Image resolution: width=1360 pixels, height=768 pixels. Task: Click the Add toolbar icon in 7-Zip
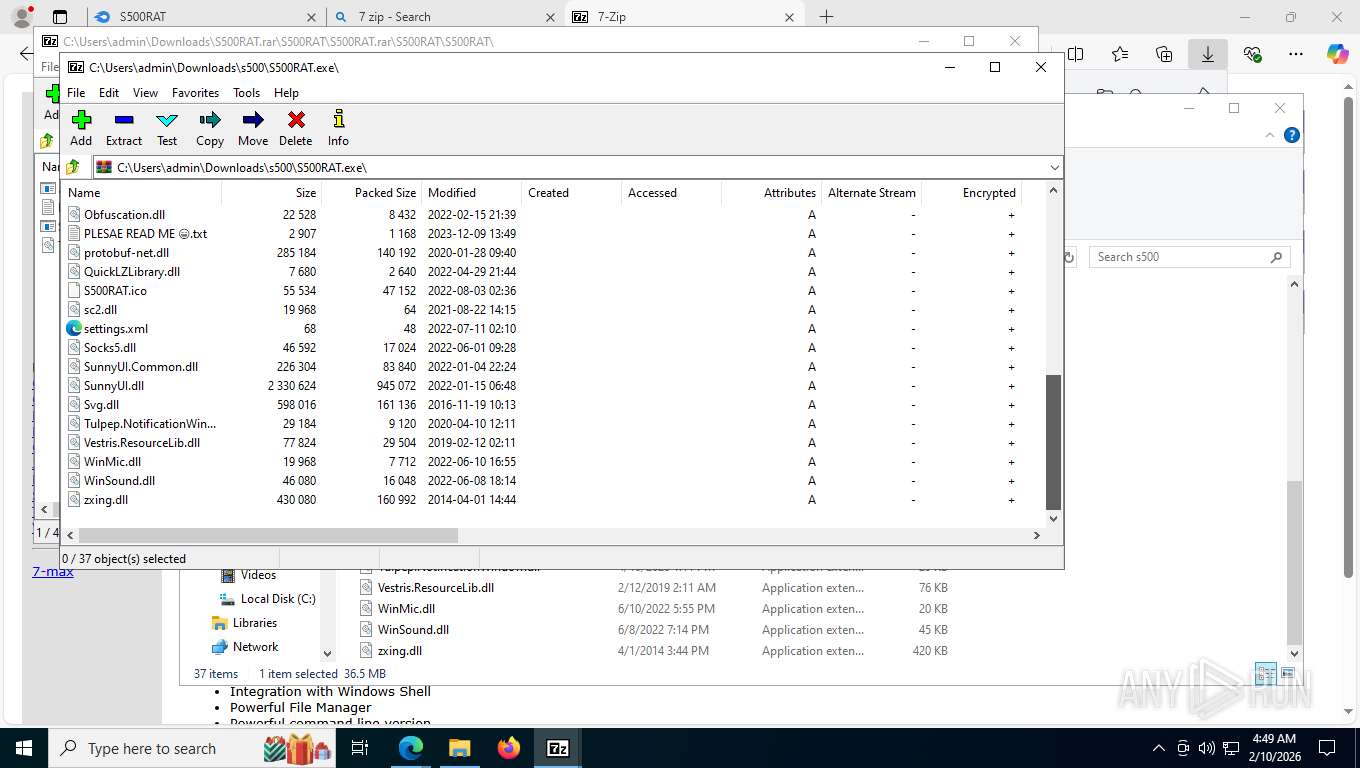coord(81,121)
